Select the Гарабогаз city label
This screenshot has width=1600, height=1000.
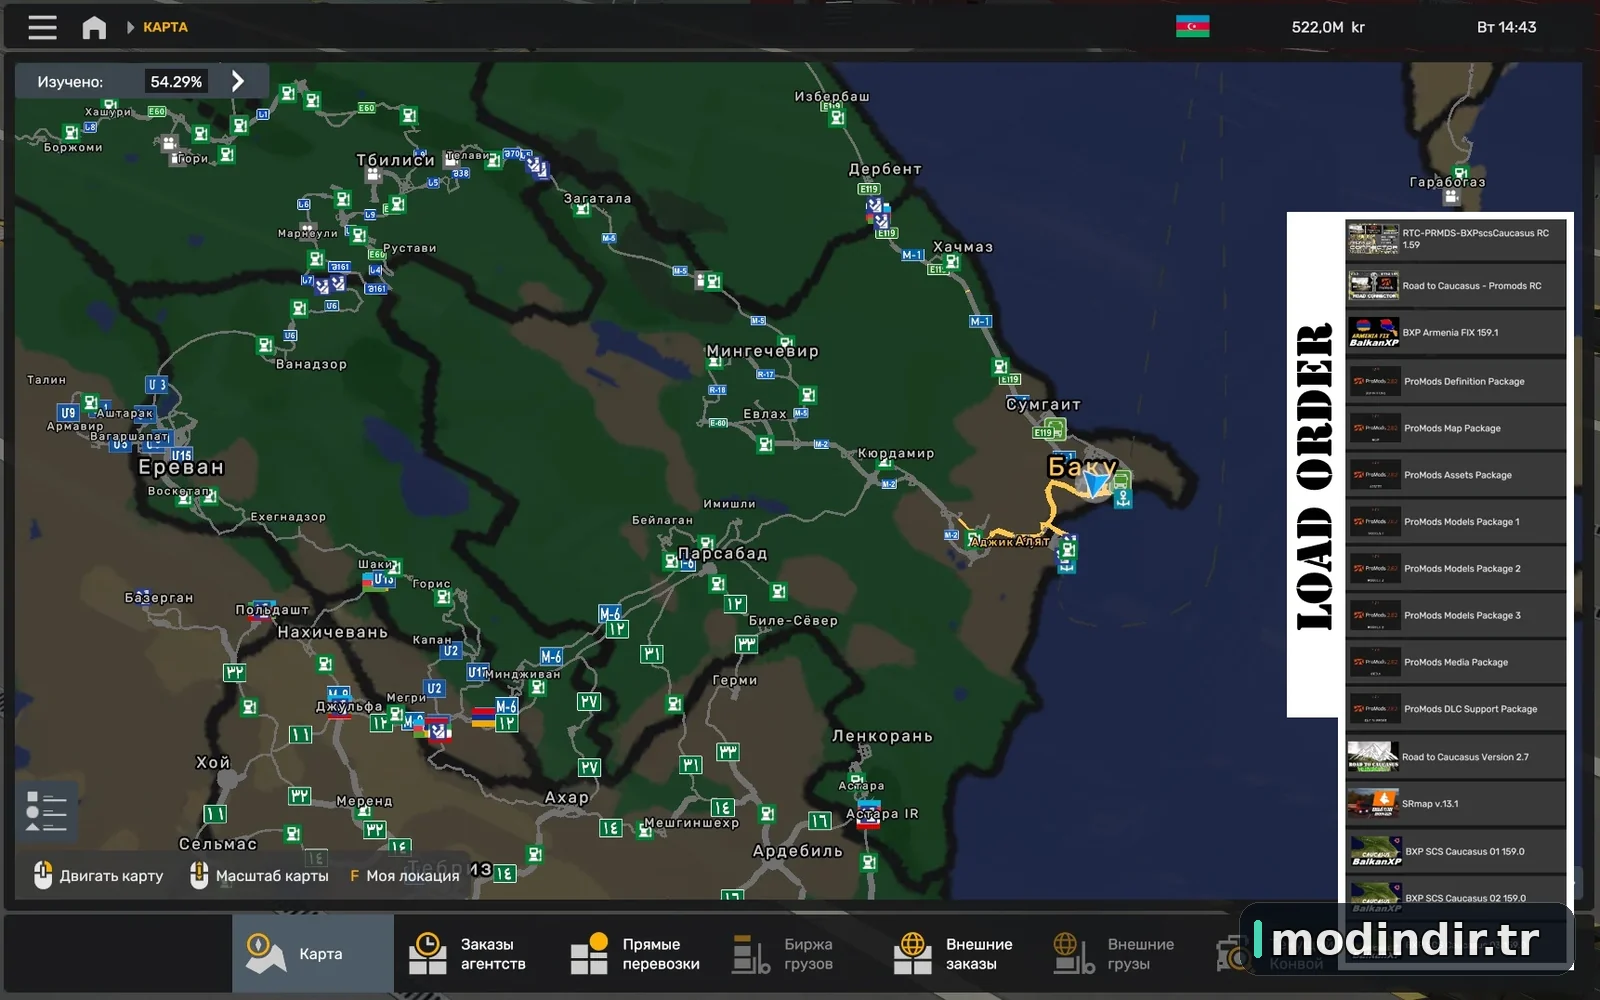1447,182
